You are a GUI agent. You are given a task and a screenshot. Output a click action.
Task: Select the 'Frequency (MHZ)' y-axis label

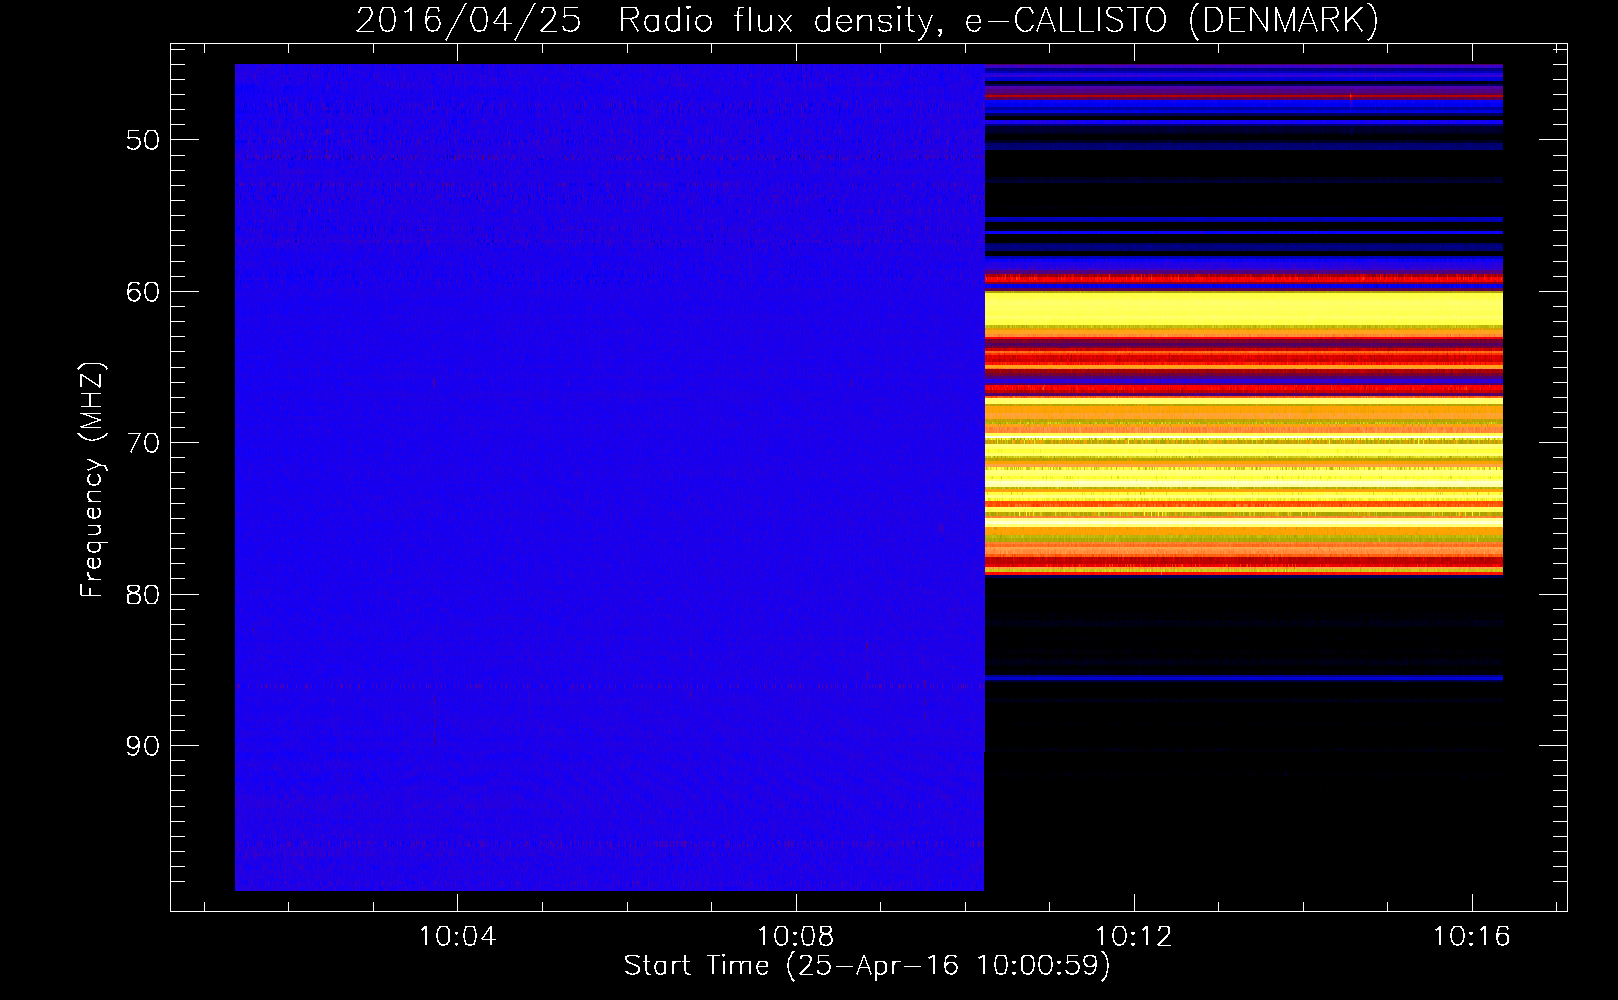[x=92, y=480]
